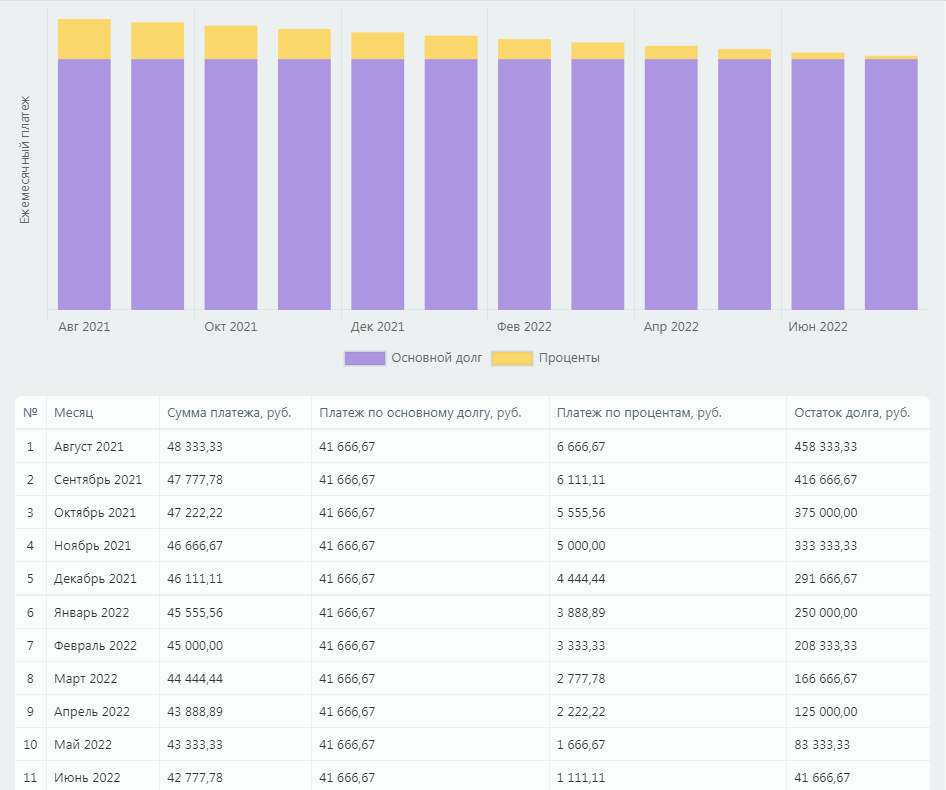Click remaining debt 416 666,67

(x=825, y=480)
